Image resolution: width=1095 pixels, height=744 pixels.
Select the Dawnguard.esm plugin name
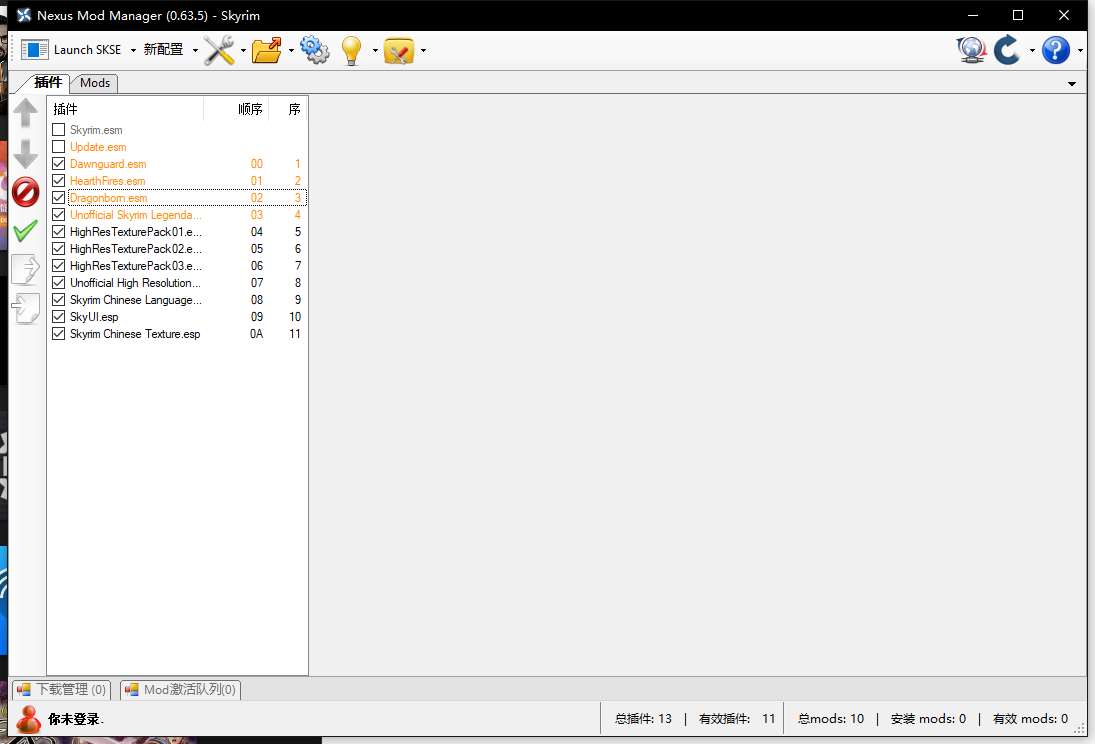[108, 163]
